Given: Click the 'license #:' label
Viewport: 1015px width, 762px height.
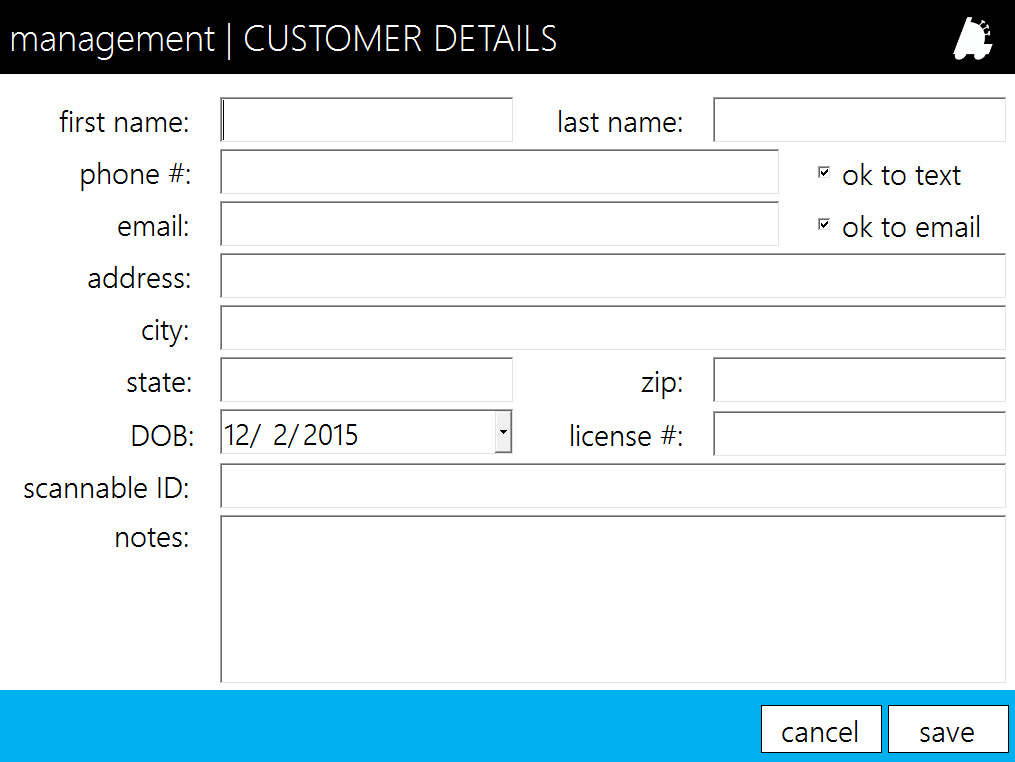Looking at the screenshot, I should coord(626,436).
